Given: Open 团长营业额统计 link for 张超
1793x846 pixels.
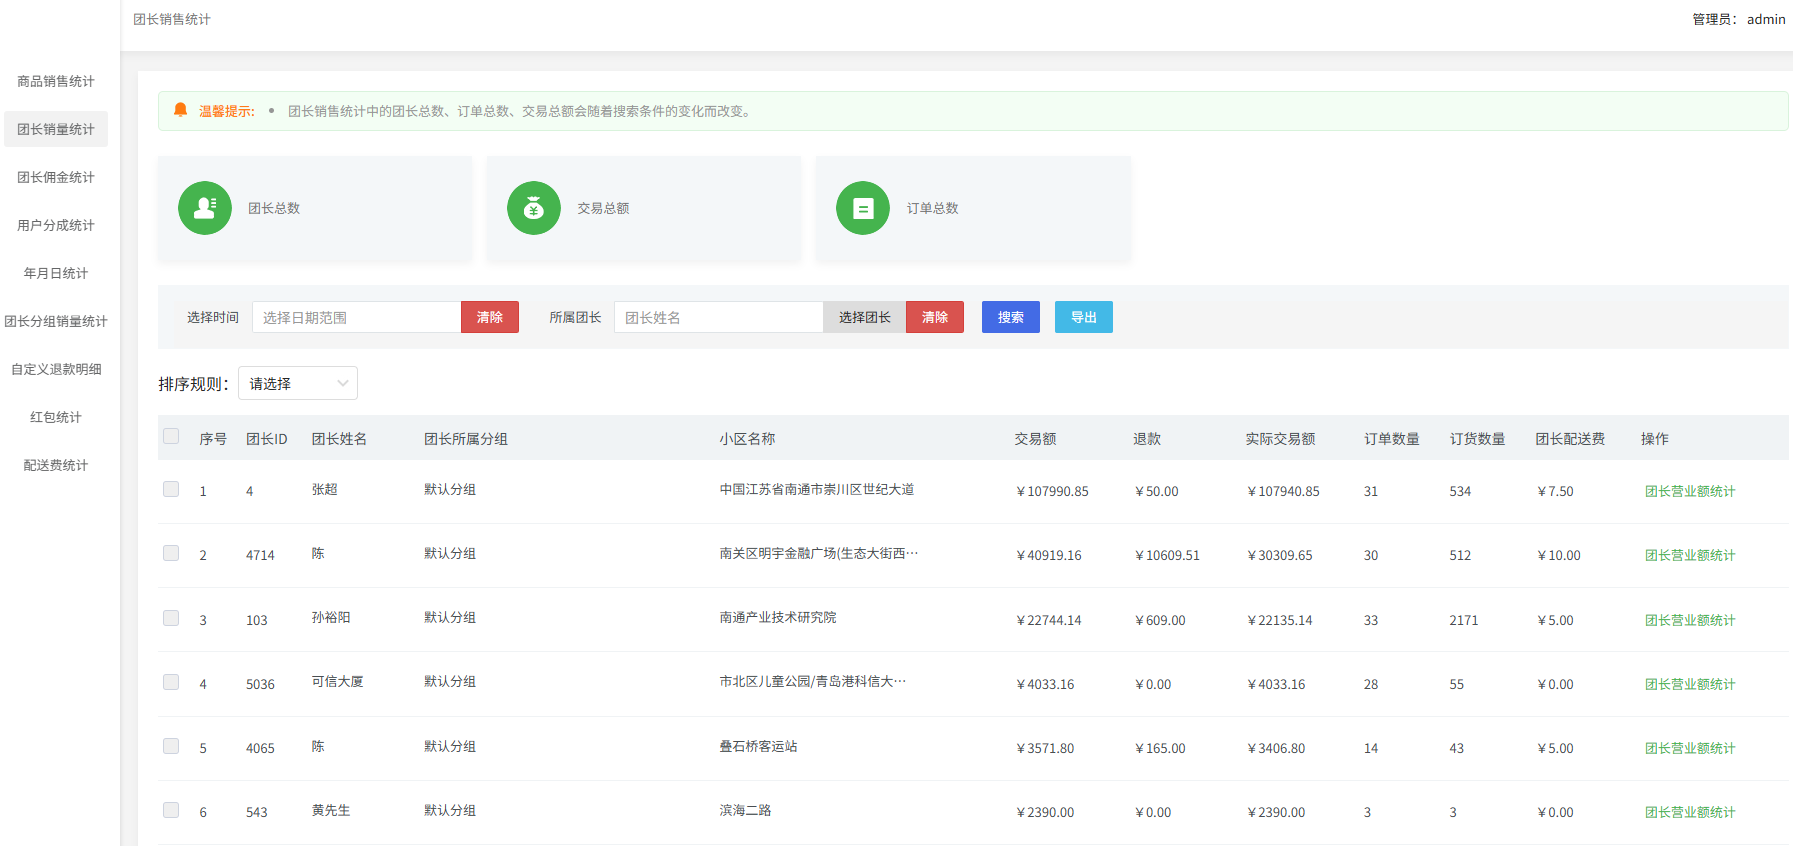Looking at the screenshot, I should (x=1689, y=491).
